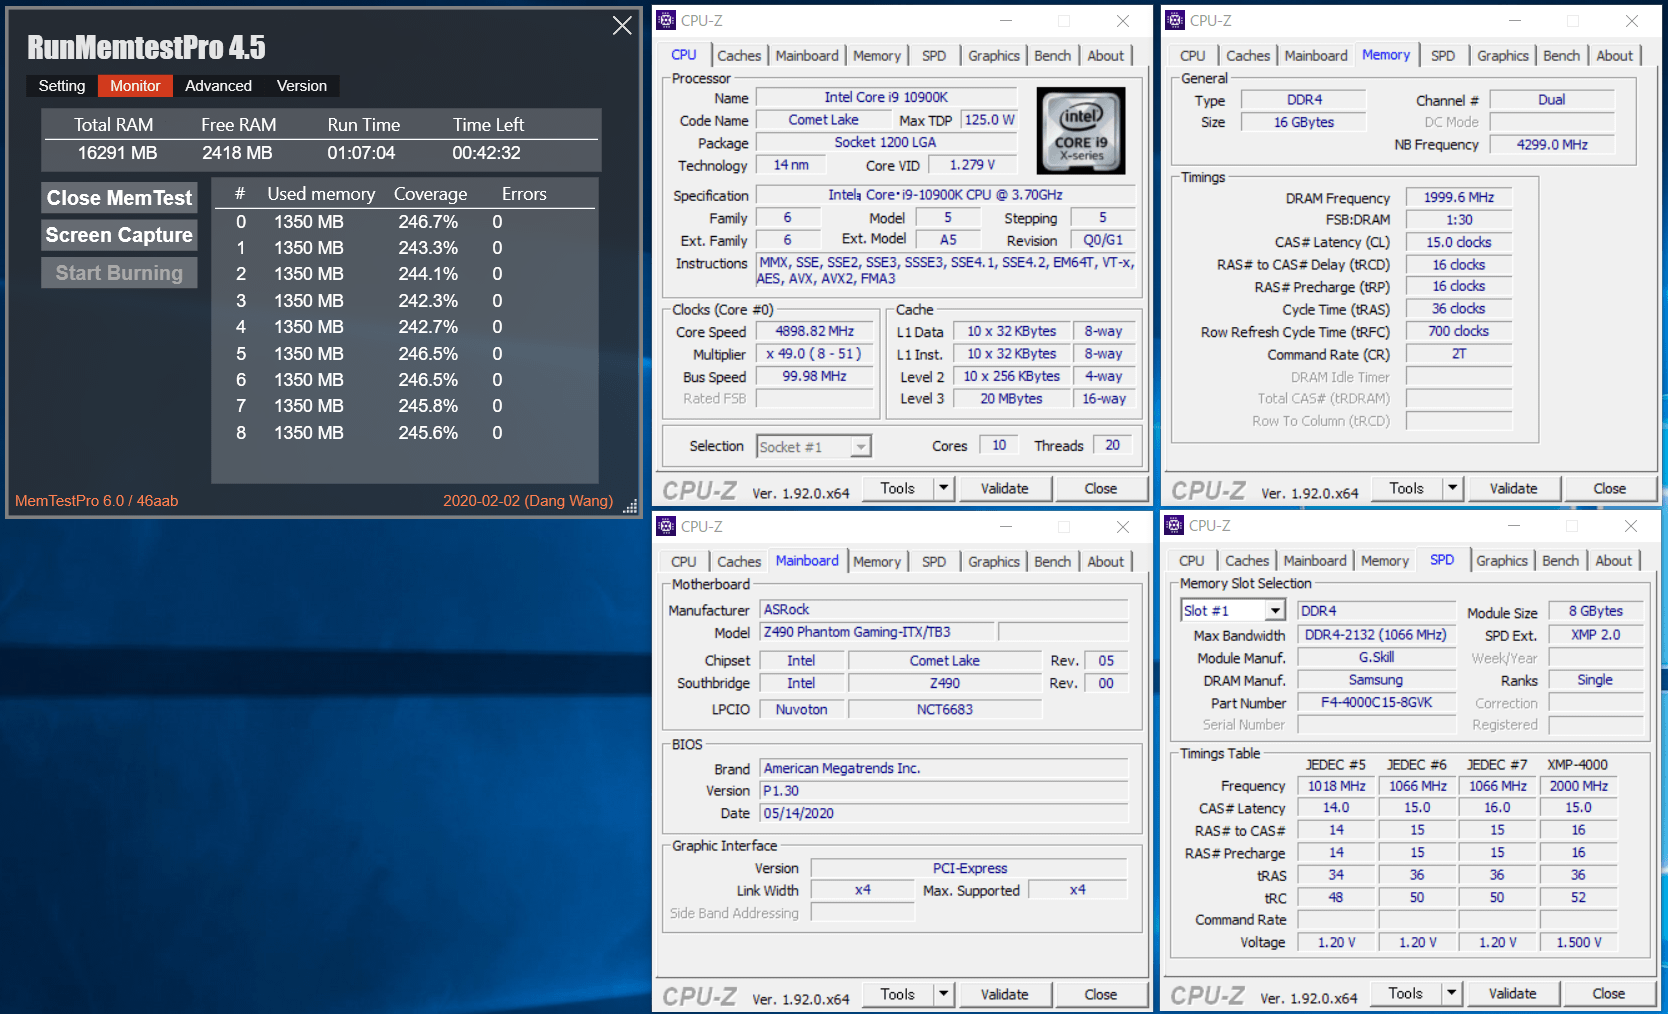Image resolution: width=1668 pixels, height=1014 pixels.
Task: Click the Free RAM value 2418 MB
Action: coord(237,153)
